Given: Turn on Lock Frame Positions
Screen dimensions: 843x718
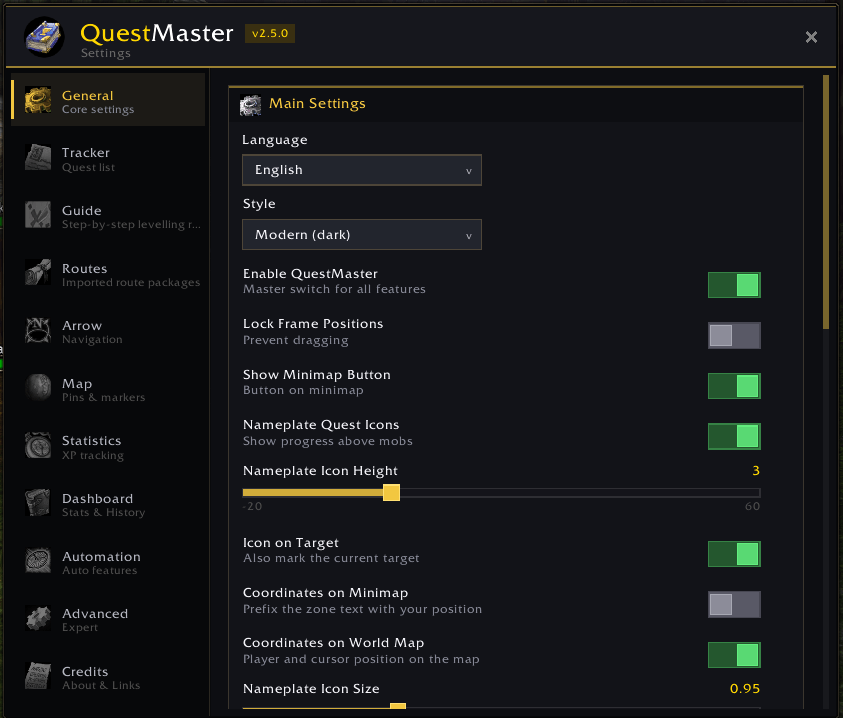Looking at the screenshot, I should coord(734,336).
